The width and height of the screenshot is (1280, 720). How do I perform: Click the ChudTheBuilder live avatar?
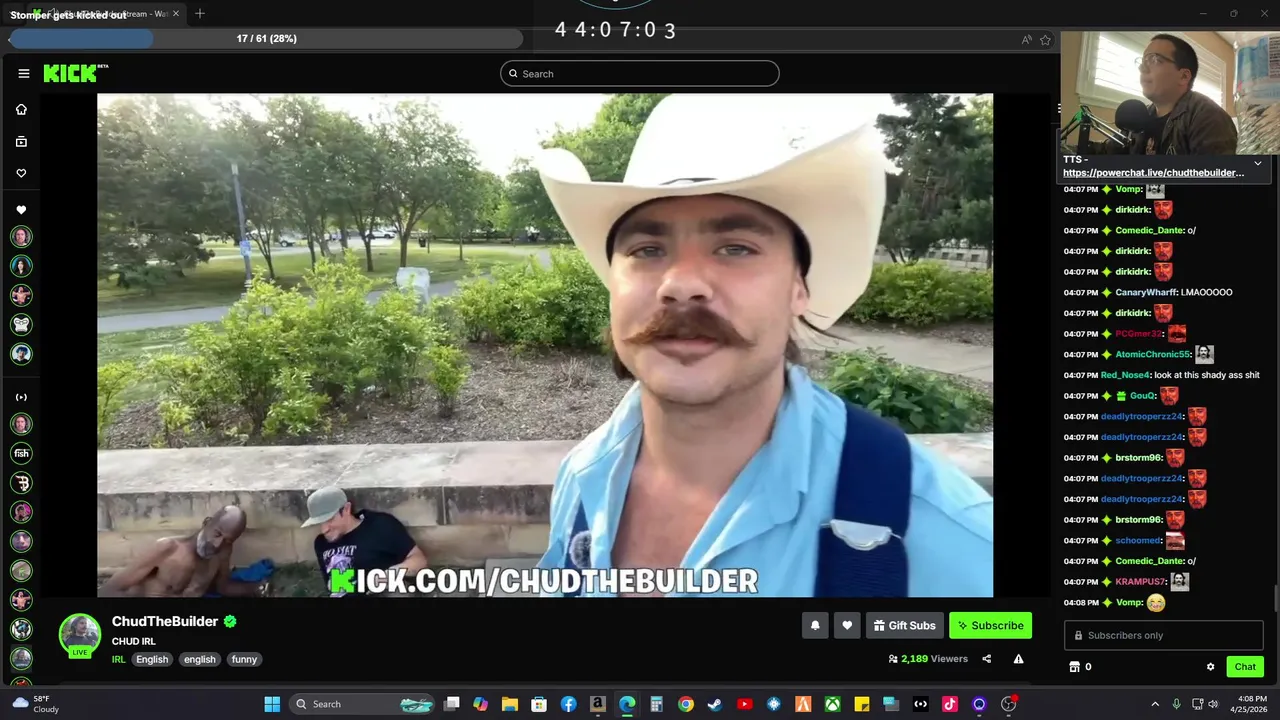tap(80, 635)
